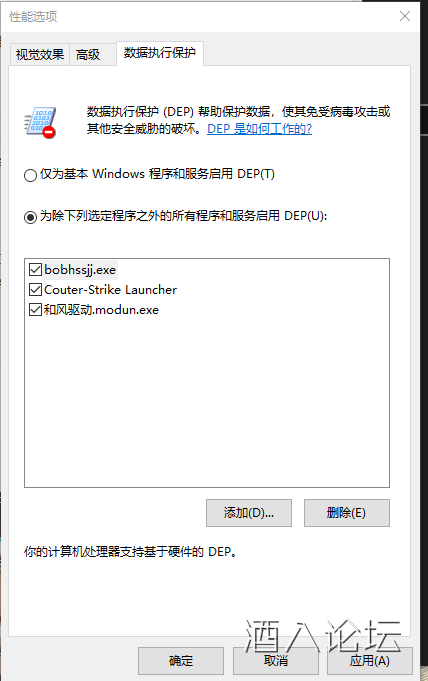Viewport: 428px width, 681px height.
Task: Confirm with the 确定 button
Action: [x=181, y=661]
